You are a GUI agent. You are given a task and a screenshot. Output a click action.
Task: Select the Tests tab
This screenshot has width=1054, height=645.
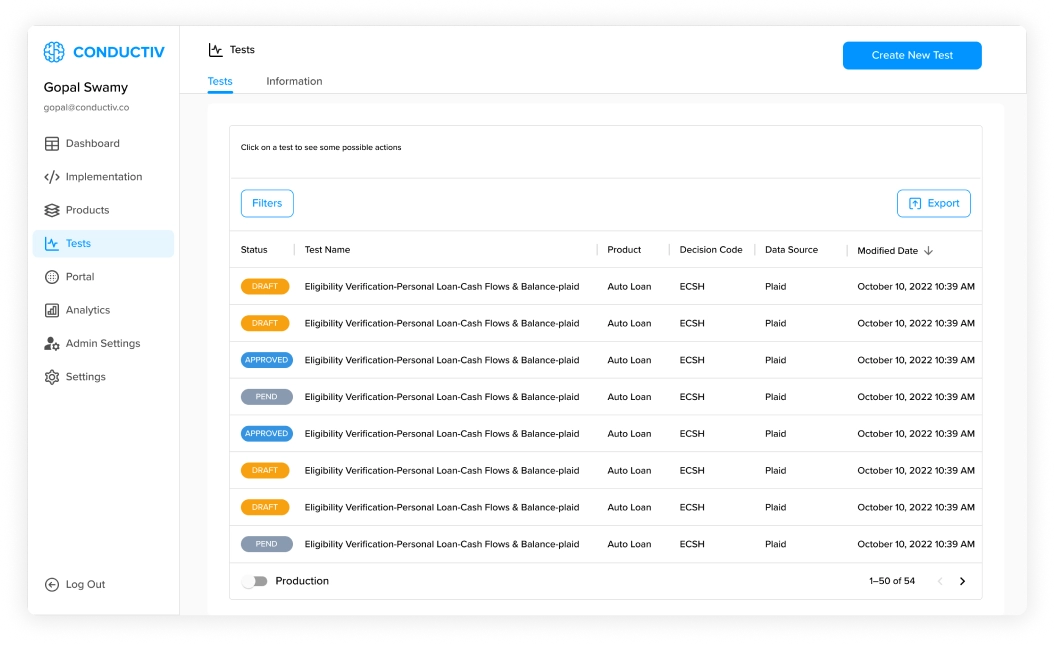click(x=220, y=81)
